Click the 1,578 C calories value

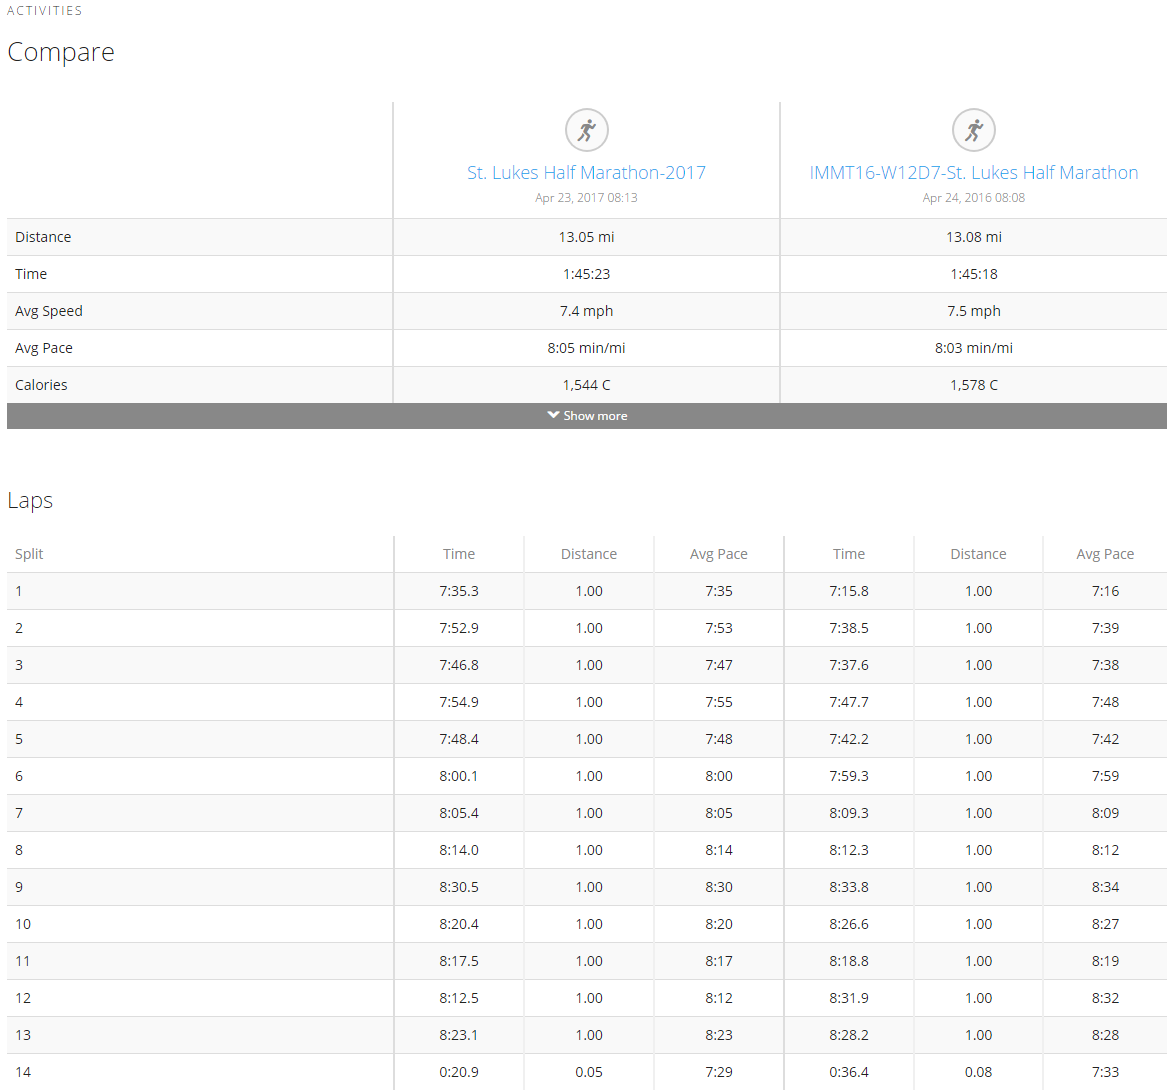click(973, 385)
